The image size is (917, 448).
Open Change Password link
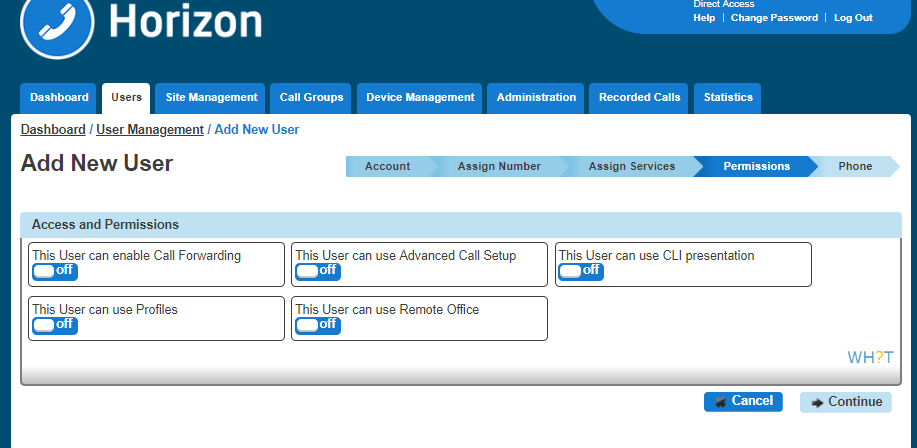[x=774, y=18]
